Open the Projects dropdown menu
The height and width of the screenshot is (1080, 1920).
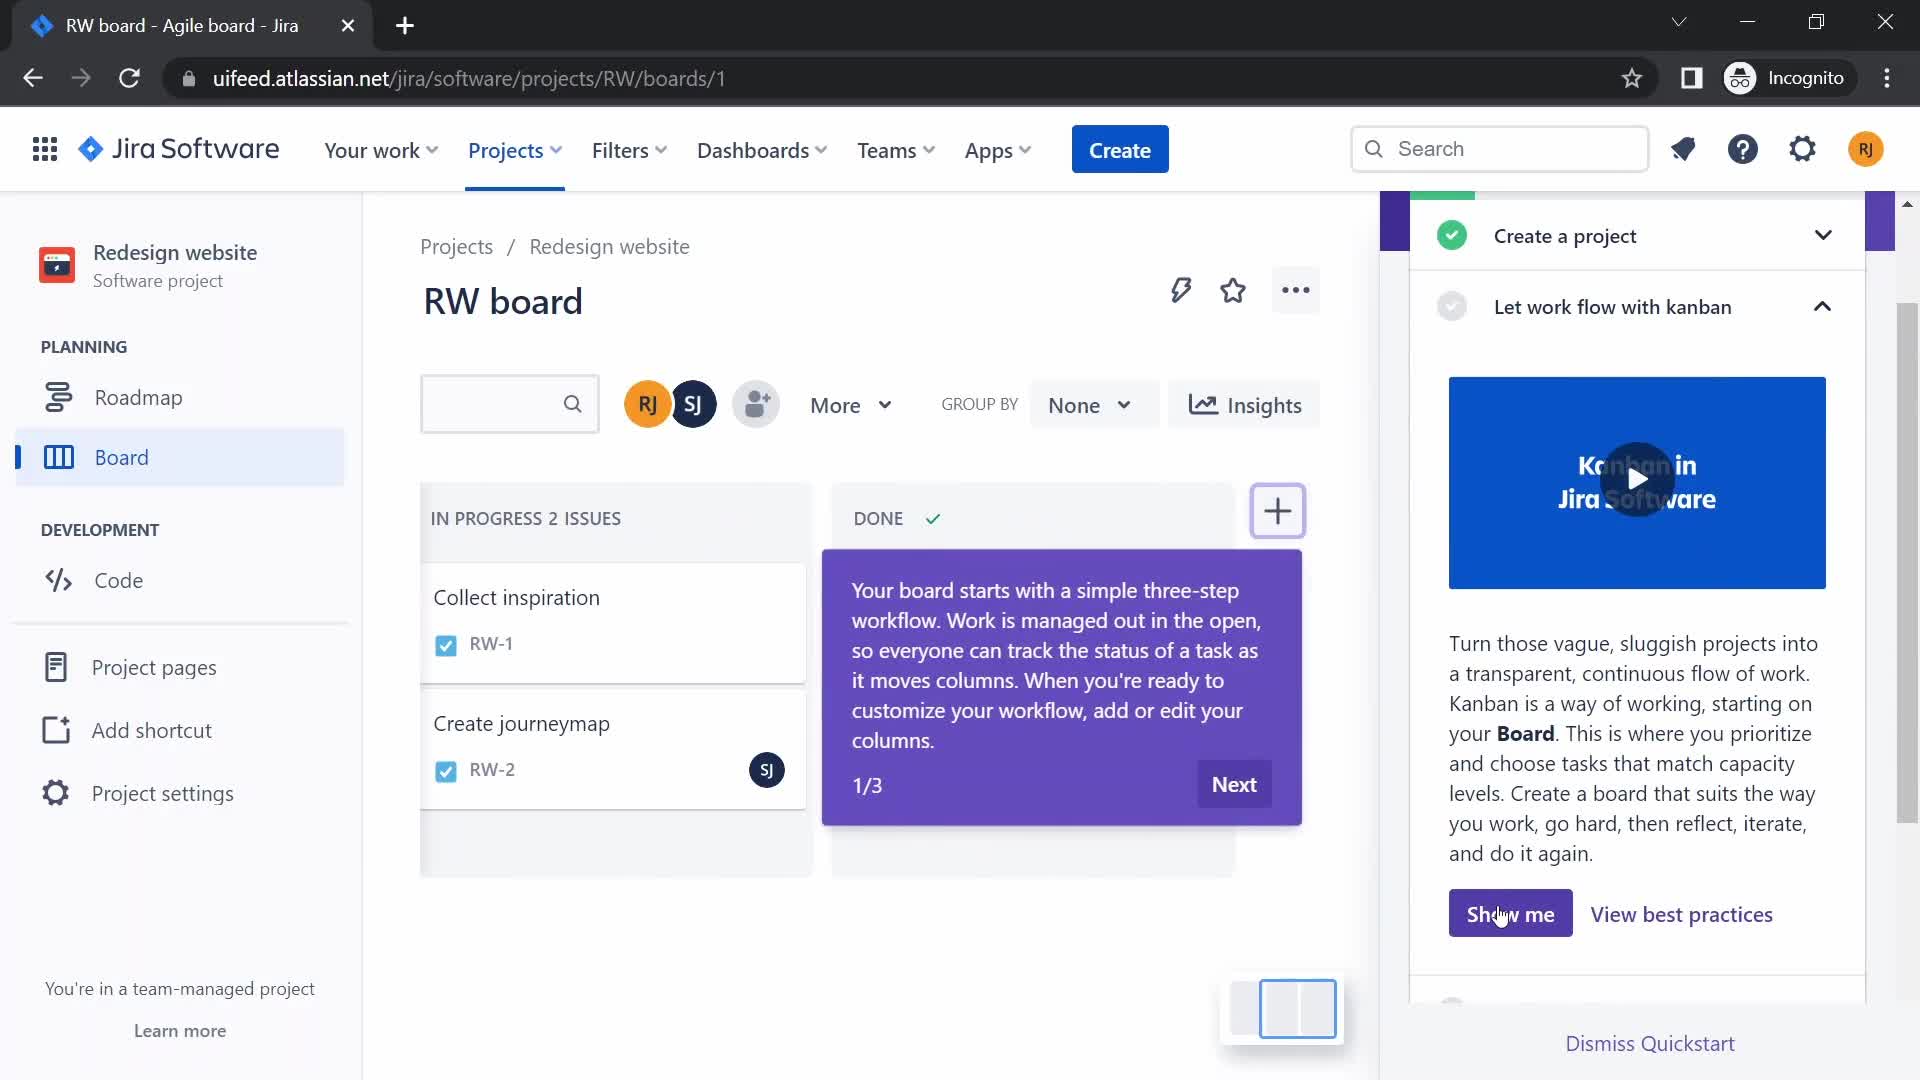[x=515, y=150]
